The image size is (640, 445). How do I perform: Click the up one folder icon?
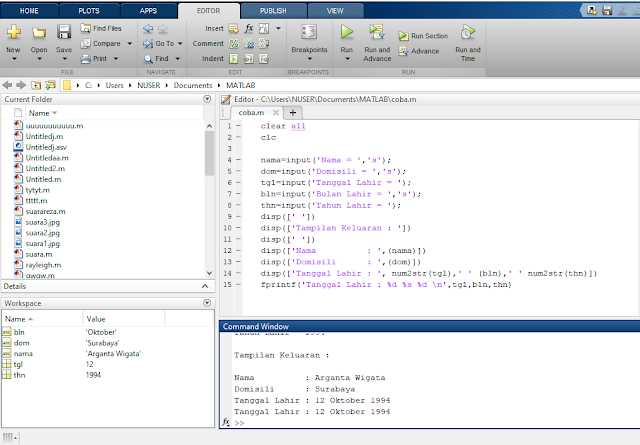point(36,85)
